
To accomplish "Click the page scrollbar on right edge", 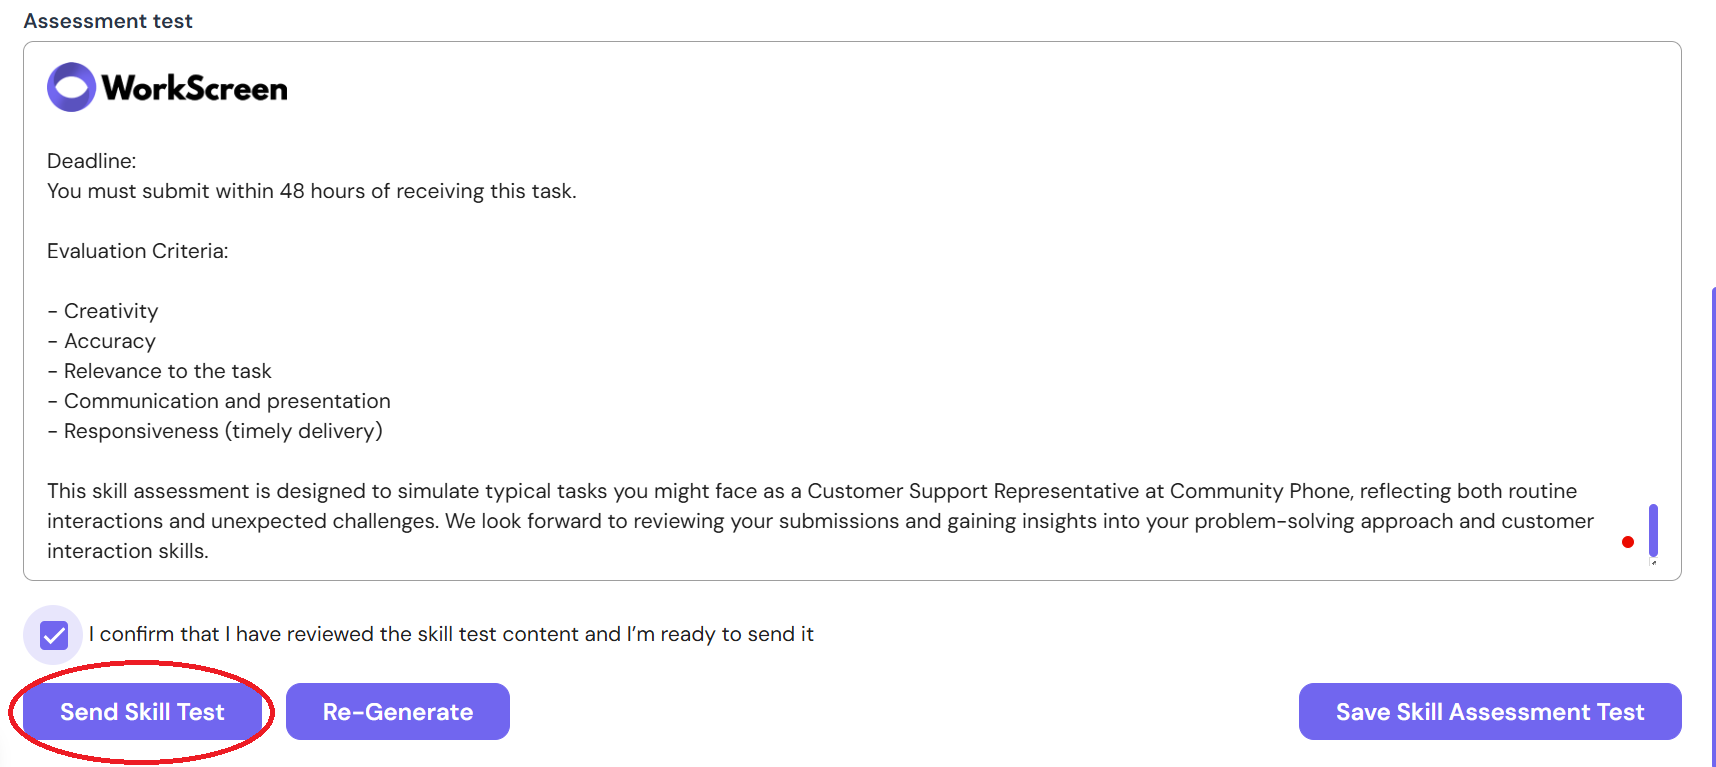I will (x=1713, y=527).
